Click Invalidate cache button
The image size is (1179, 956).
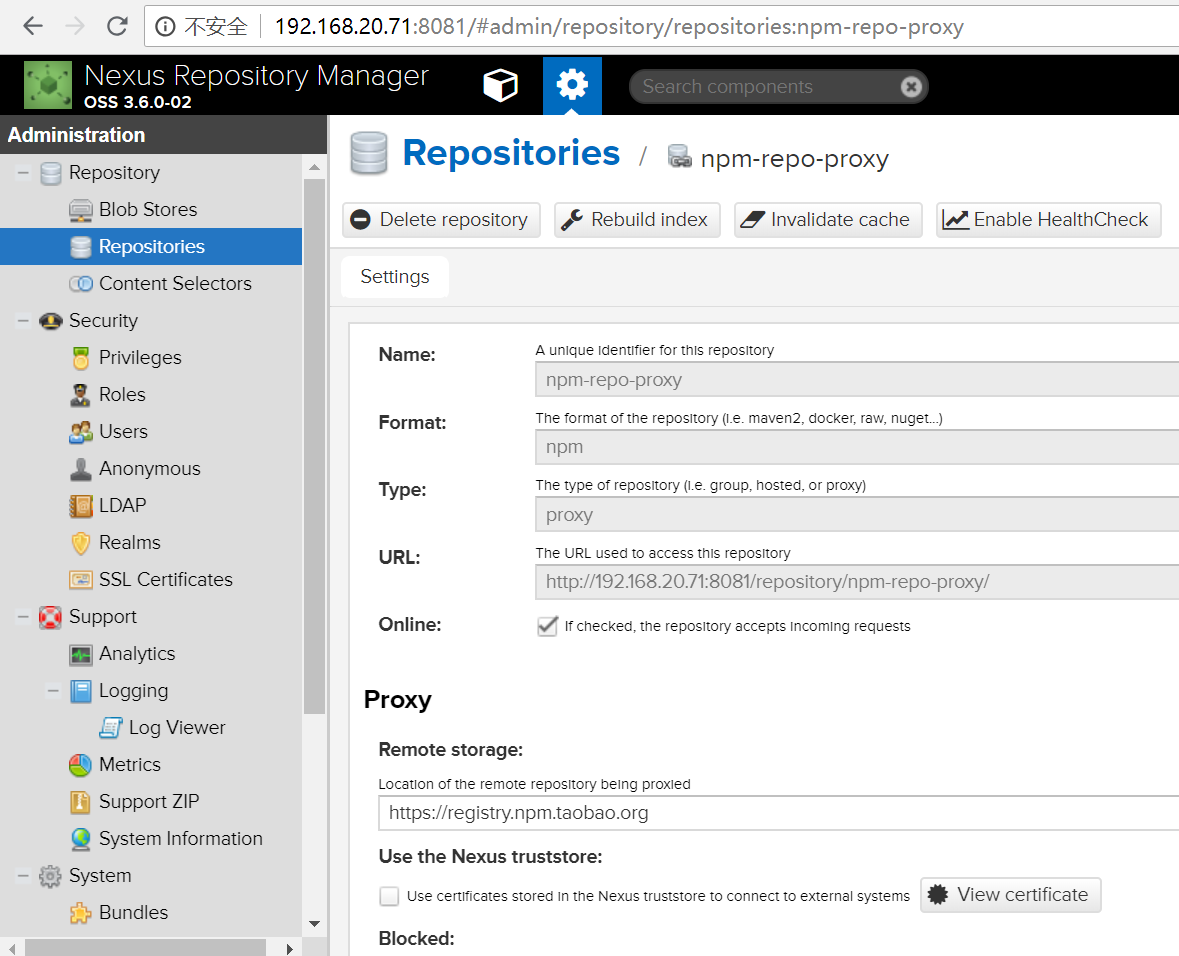(828, 220)
